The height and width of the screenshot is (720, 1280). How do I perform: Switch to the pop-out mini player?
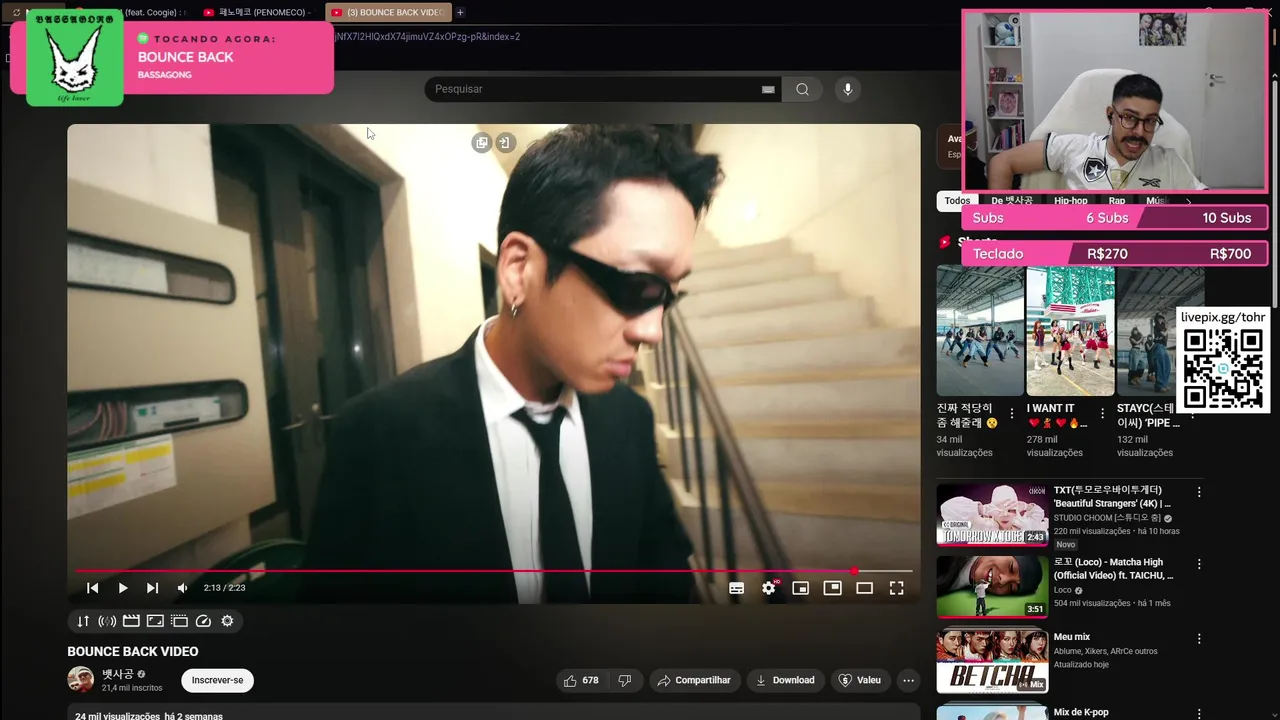(x=833, y=588)
